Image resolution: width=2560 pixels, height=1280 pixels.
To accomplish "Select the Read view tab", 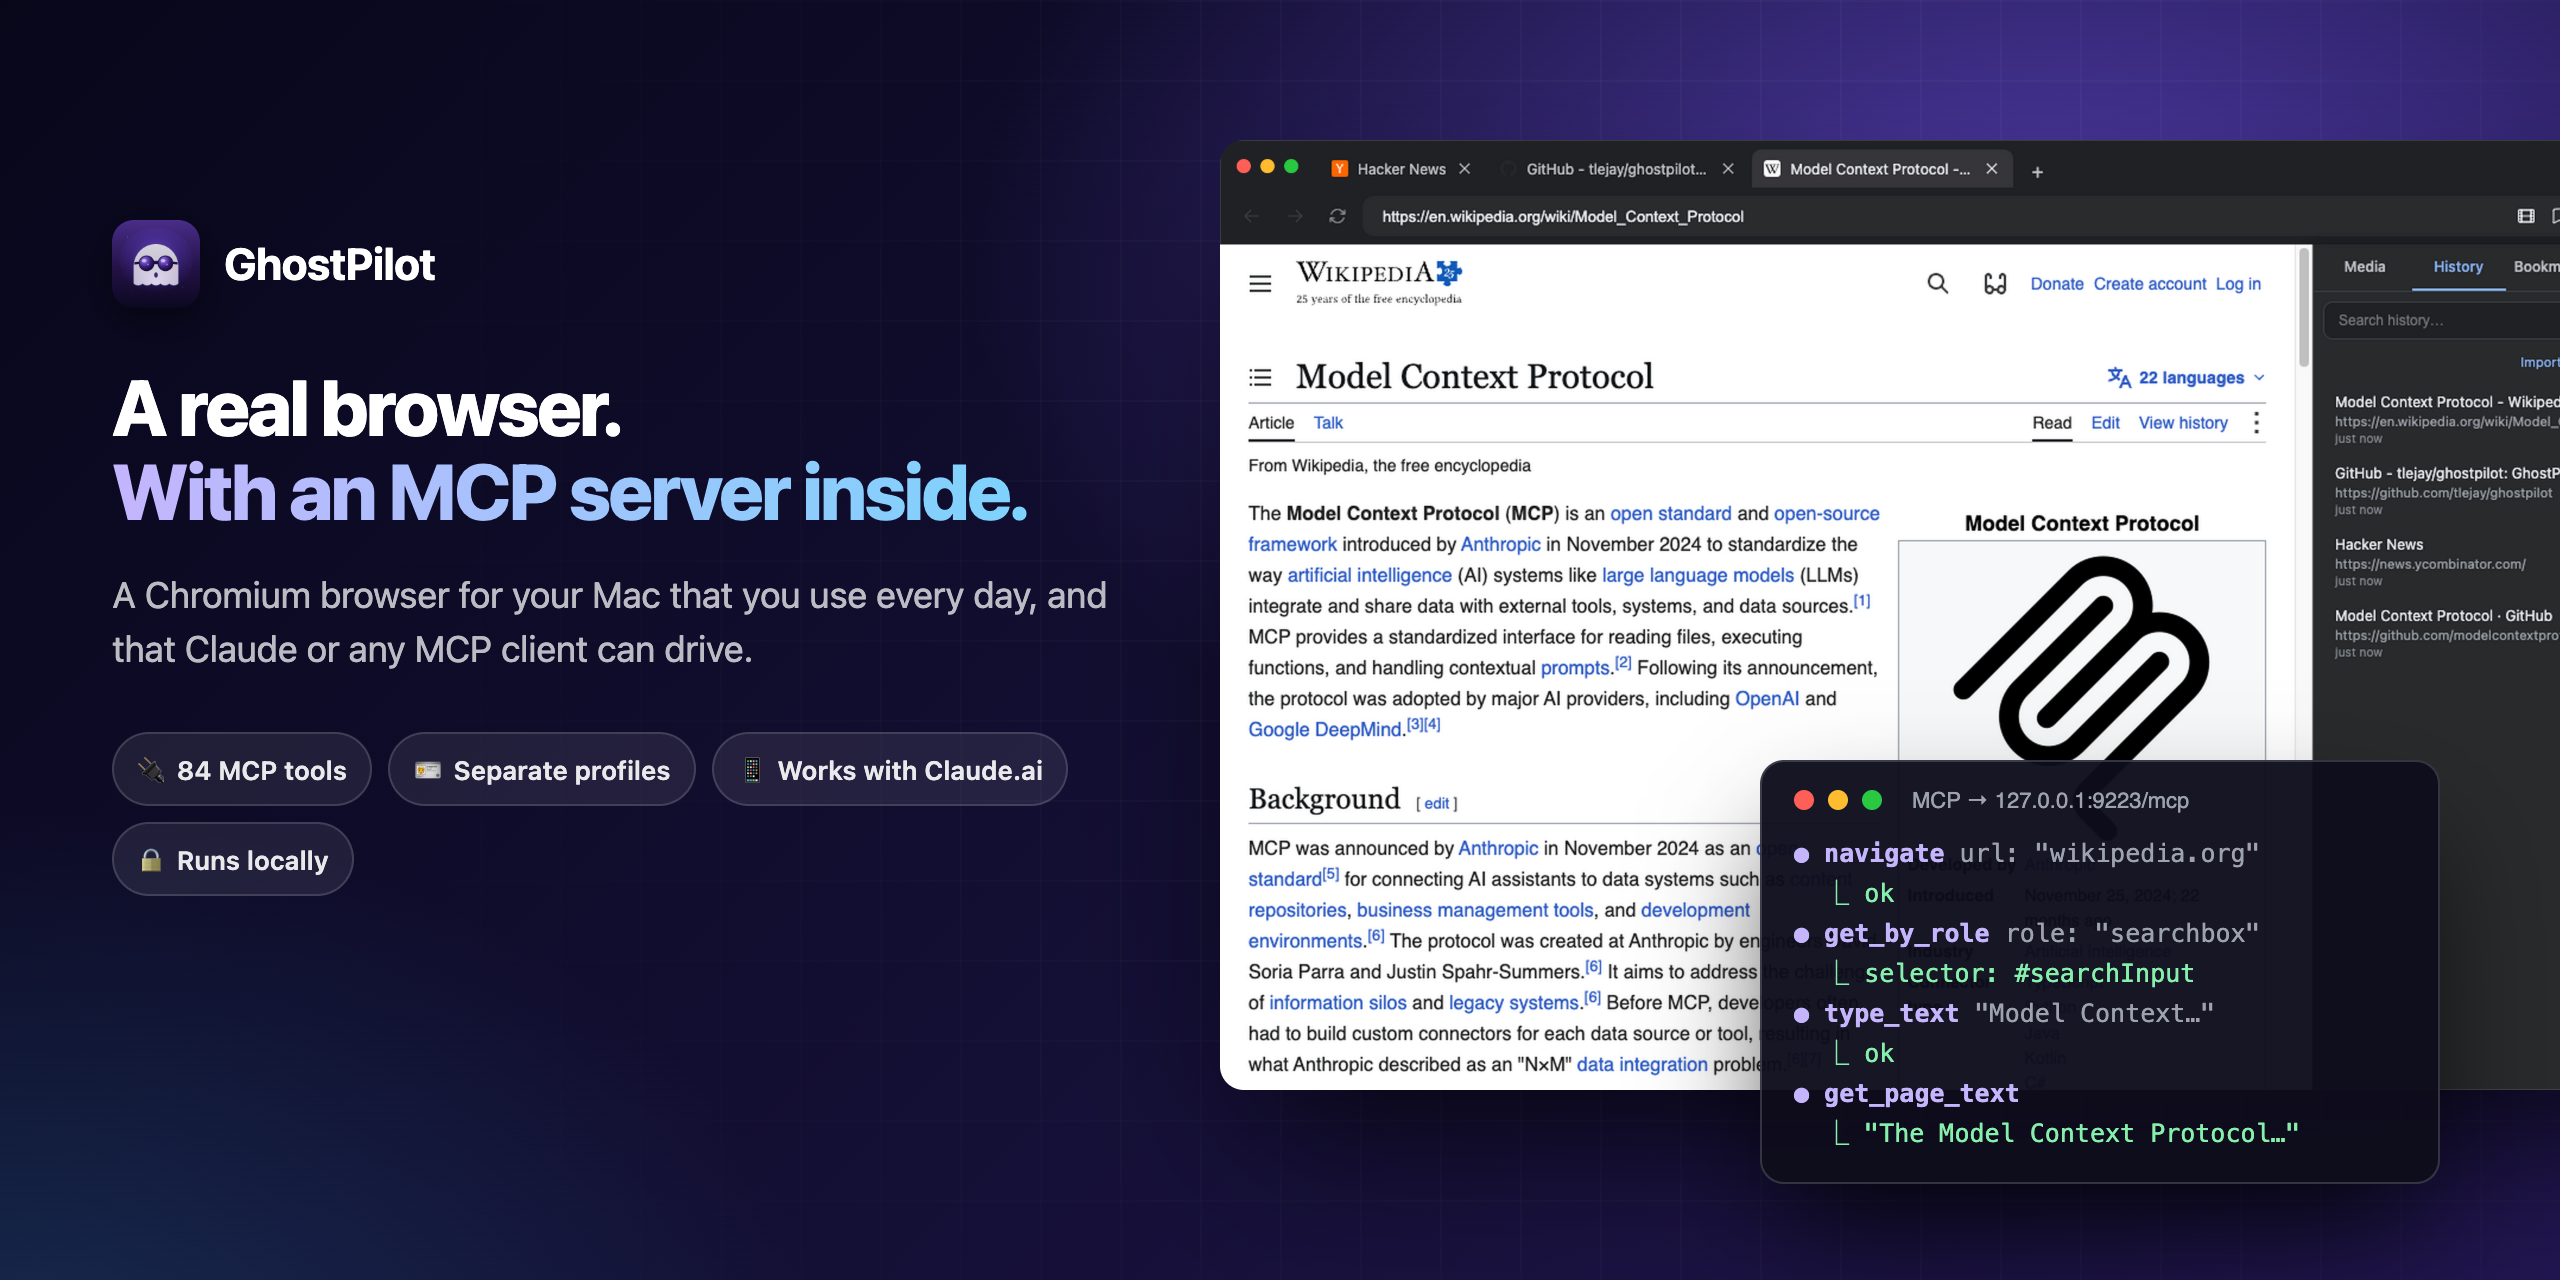I will click(x=2052, y=423).
